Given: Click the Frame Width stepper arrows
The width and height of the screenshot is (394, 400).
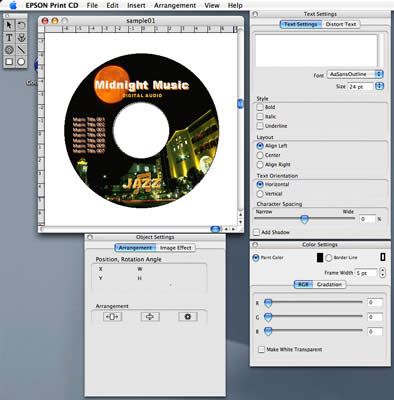Looking at the screenshot, I should click(x=383, y=273).
